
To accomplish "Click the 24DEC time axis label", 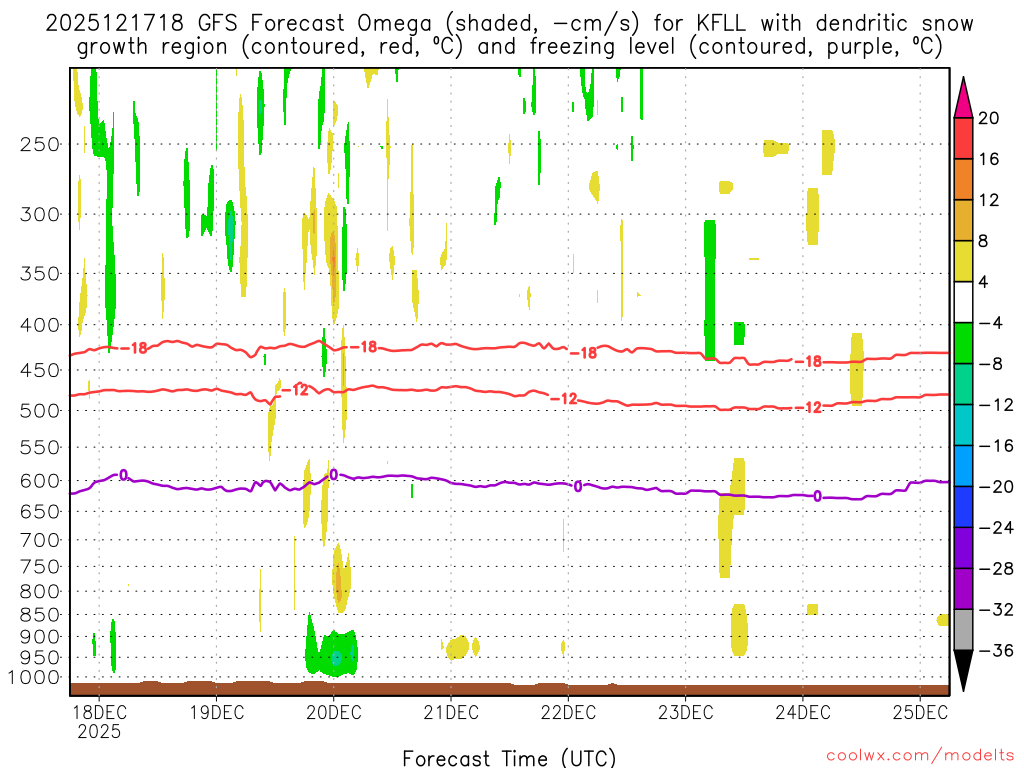I will click(x=803, y=712).
